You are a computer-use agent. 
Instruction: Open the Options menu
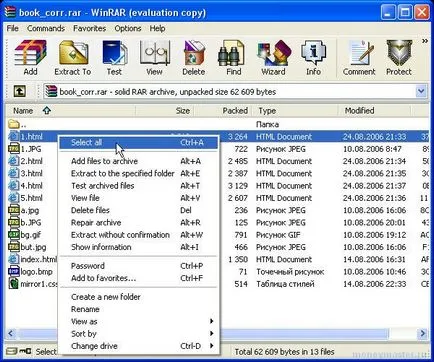[x=128, y=28]
